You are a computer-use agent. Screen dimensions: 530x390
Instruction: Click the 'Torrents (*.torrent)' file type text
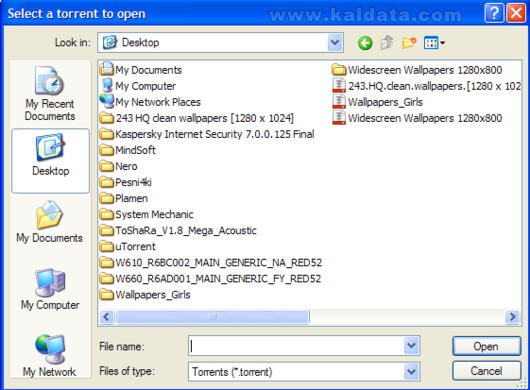[x=232, y=372]
